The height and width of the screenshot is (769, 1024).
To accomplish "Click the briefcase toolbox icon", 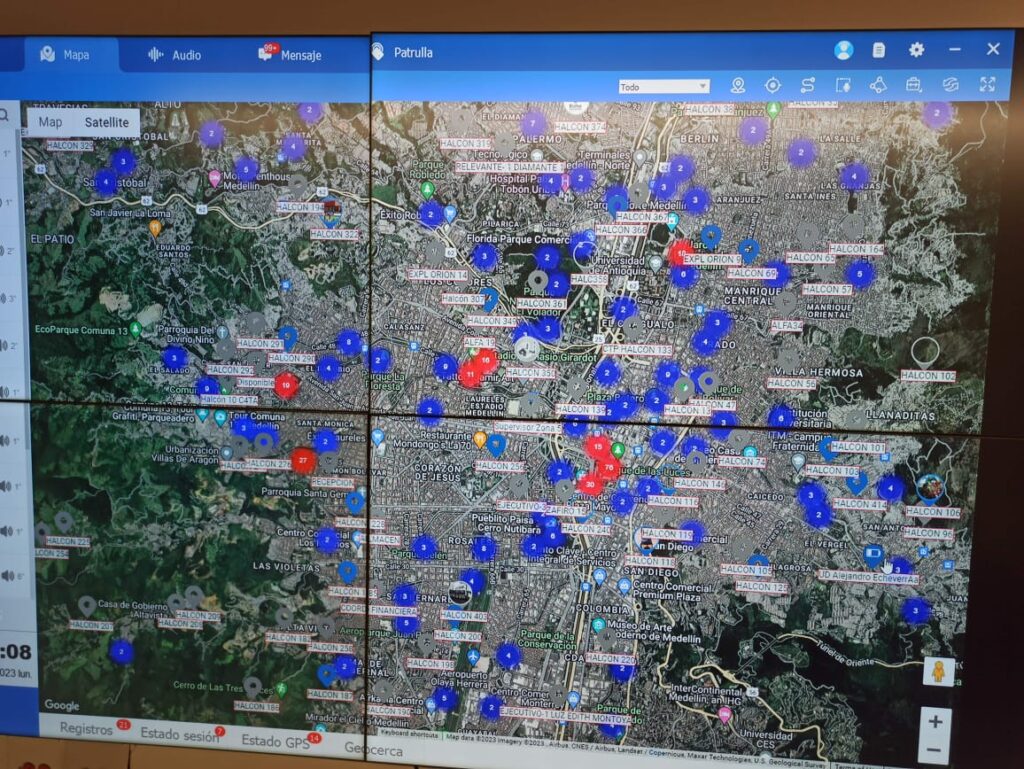I will tap(914, 85).
